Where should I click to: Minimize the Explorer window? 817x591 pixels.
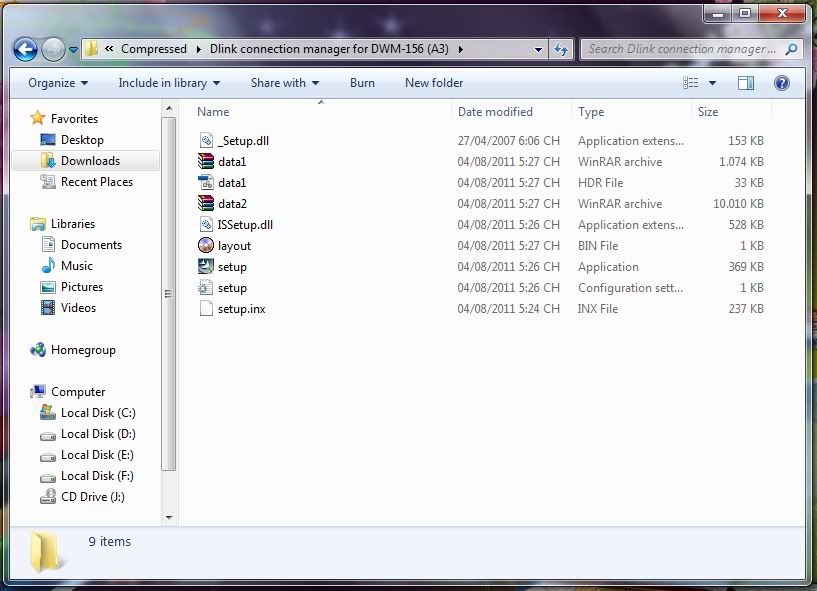coord(718,14)
